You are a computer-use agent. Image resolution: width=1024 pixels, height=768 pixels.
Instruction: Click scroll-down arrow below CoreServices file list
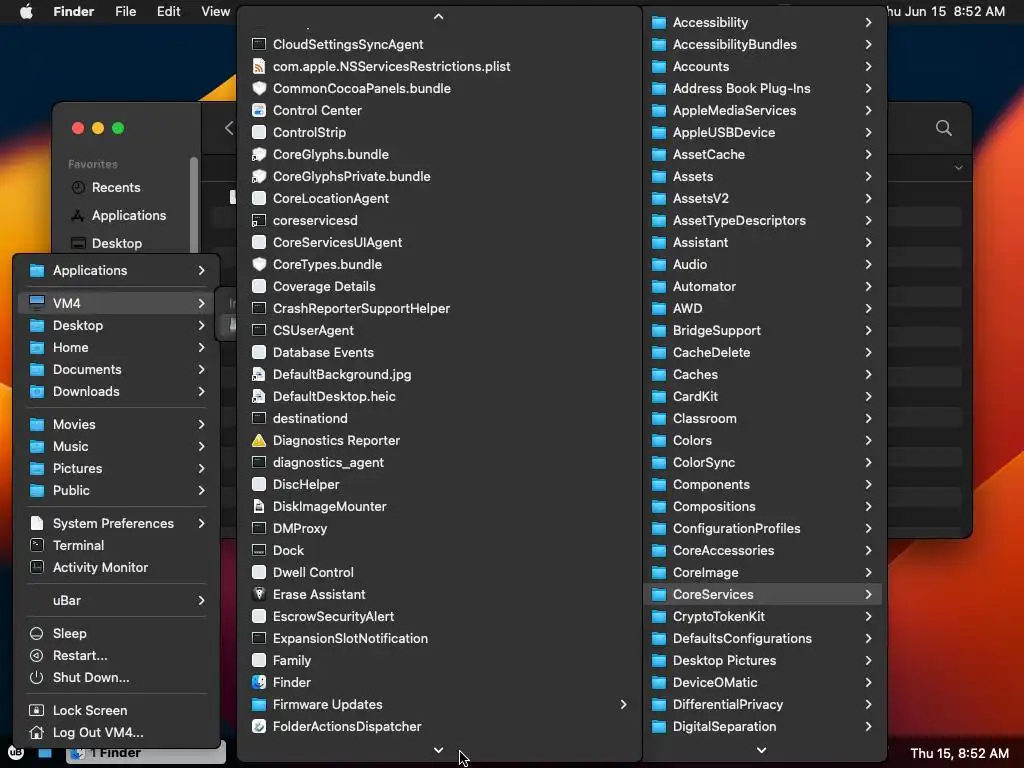click(x=439, y=750)
